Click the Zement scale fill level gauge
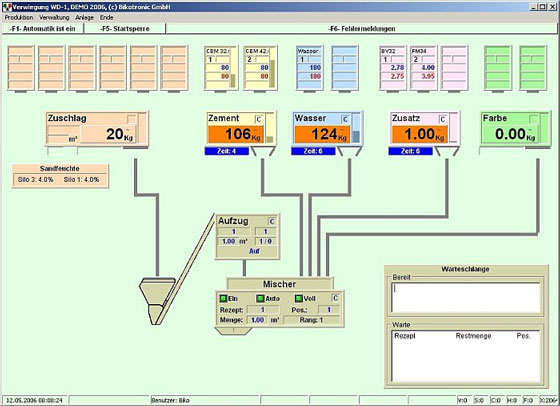This screenshot has width=560, height=406. click(x=270, y=129)
